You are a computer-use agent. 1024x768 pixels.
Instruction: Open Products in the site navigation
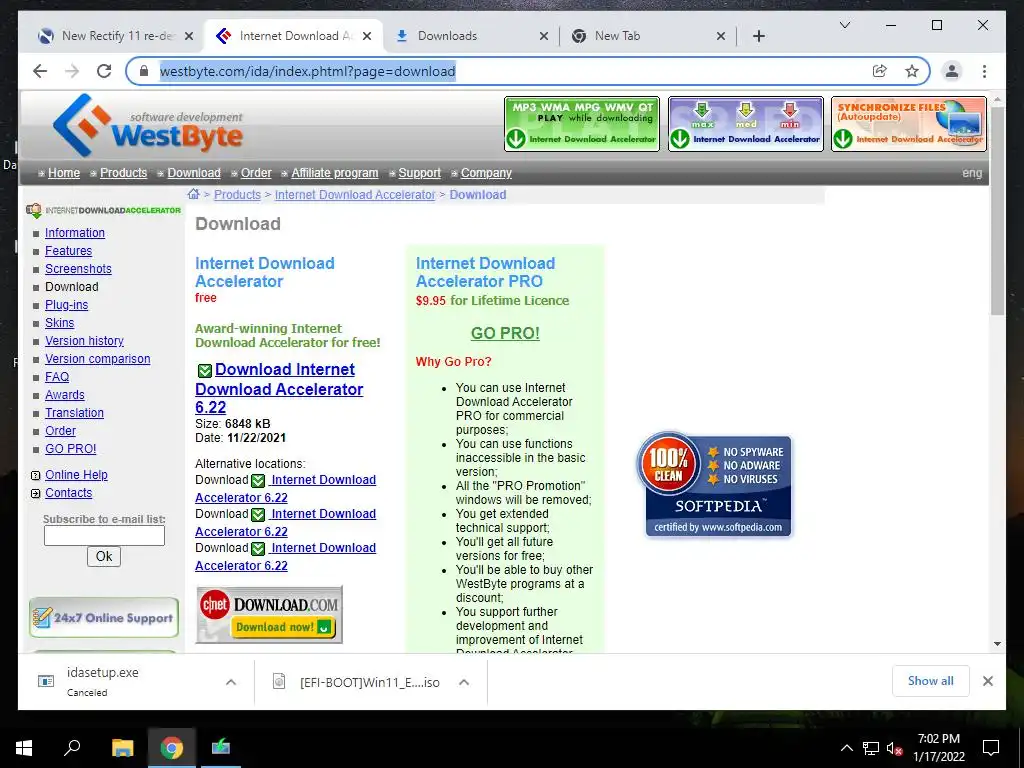coord(123,173)
